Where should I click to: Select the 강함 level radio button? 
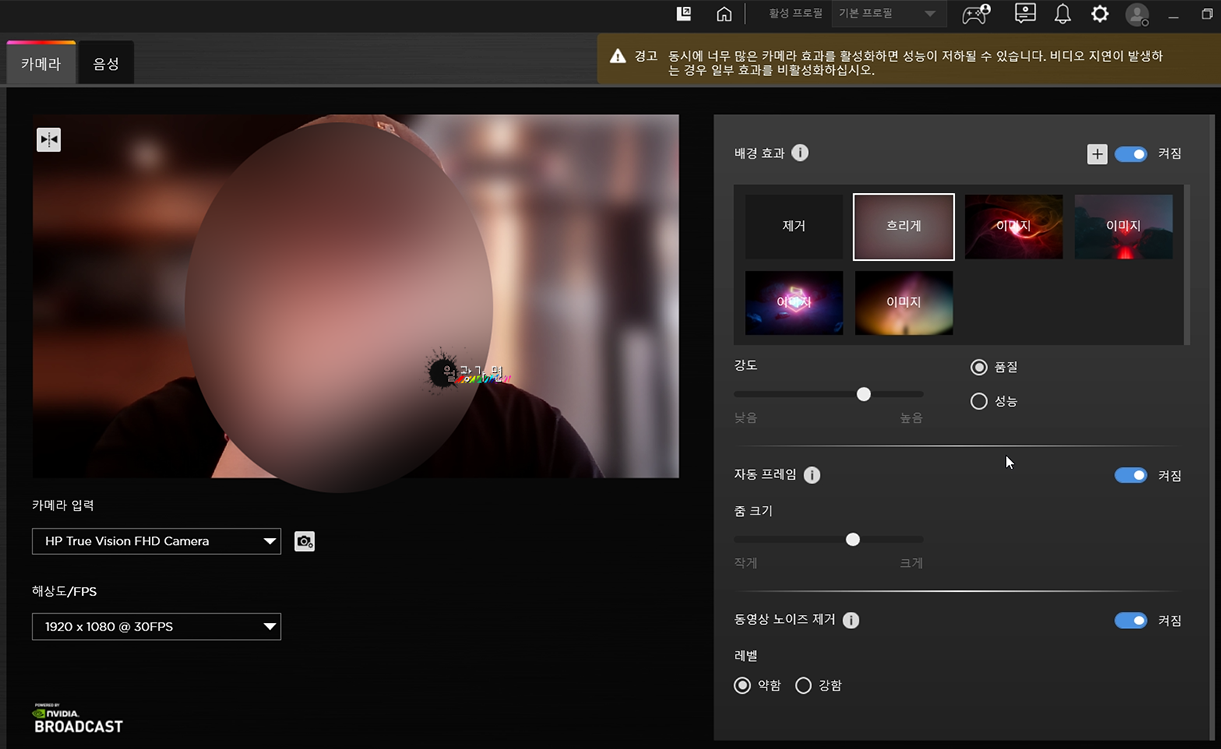[x=803, y=685]
